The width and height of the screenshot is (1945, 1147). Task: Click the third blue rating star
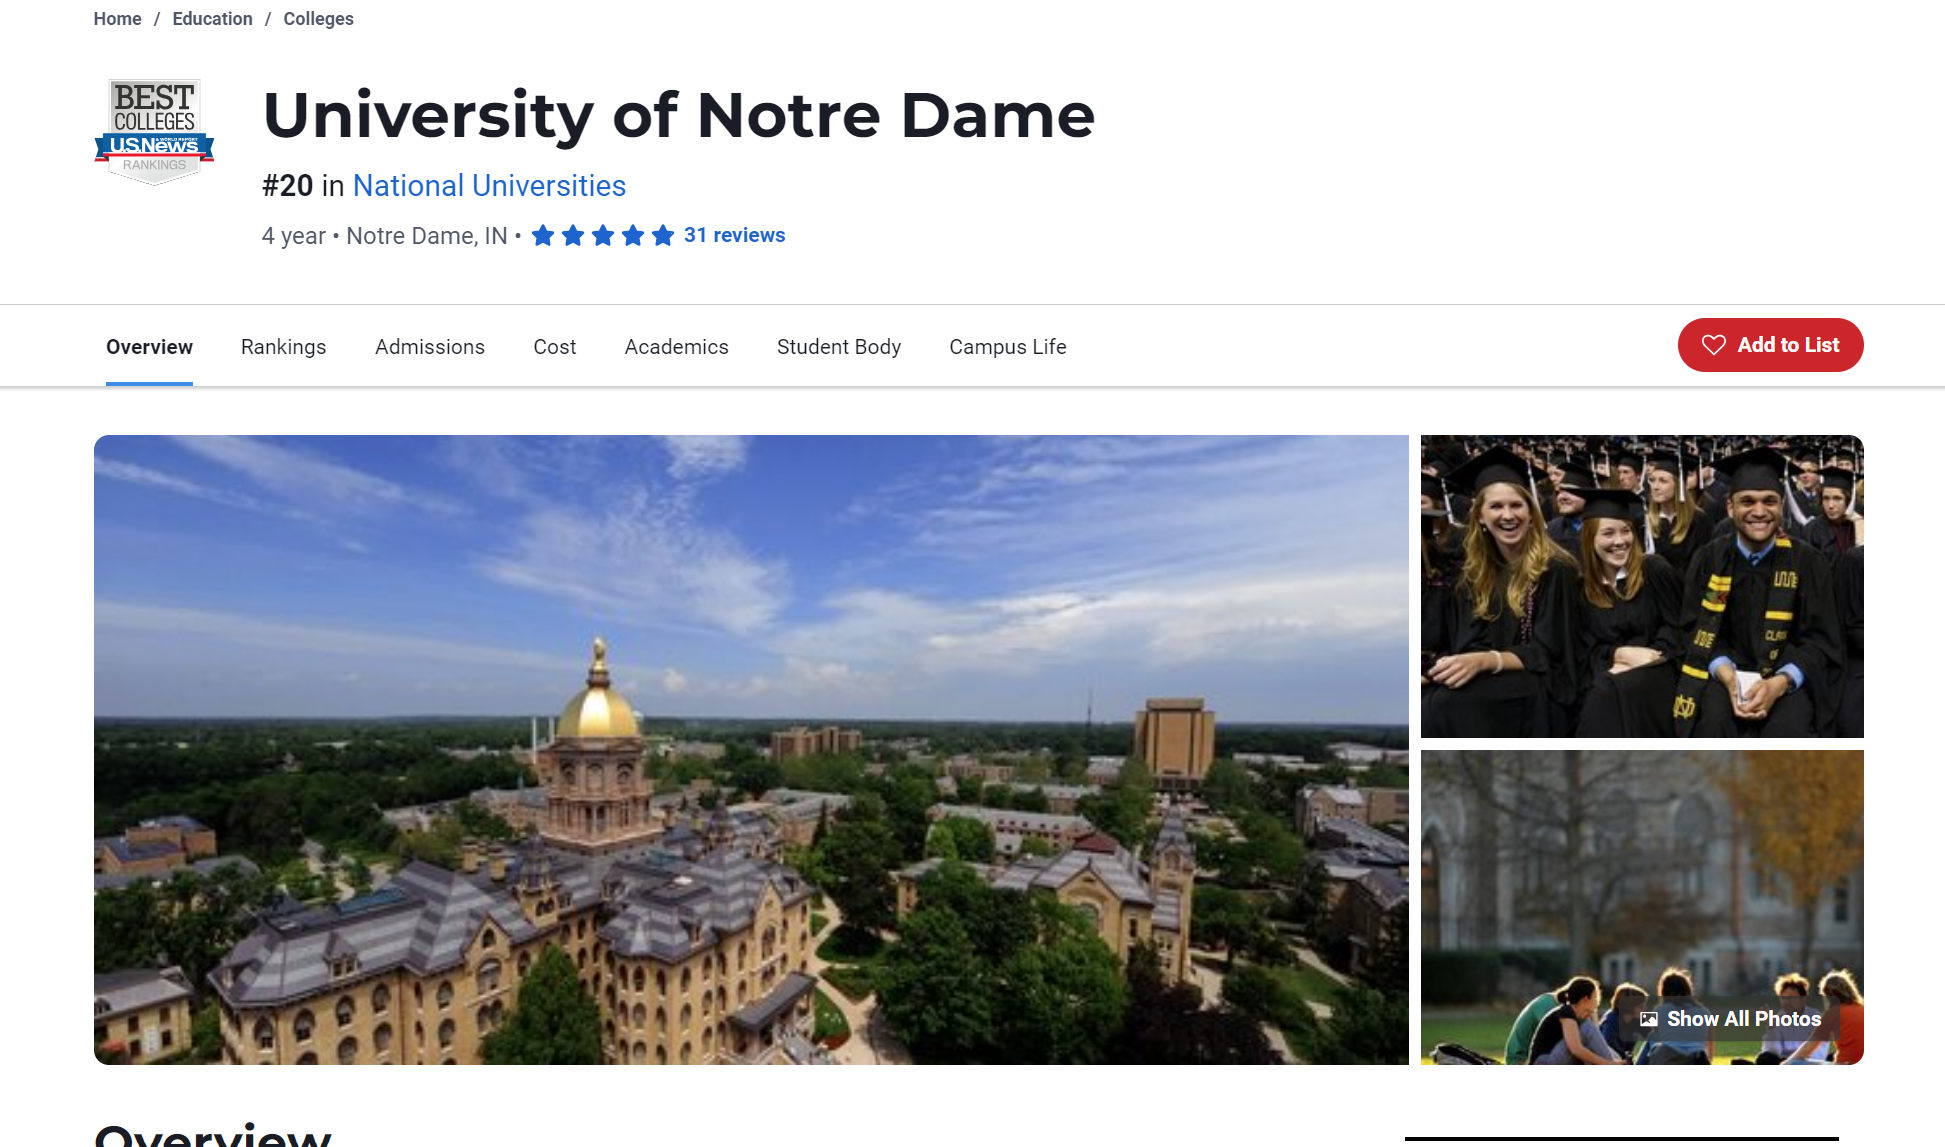[x=603, y=236]
